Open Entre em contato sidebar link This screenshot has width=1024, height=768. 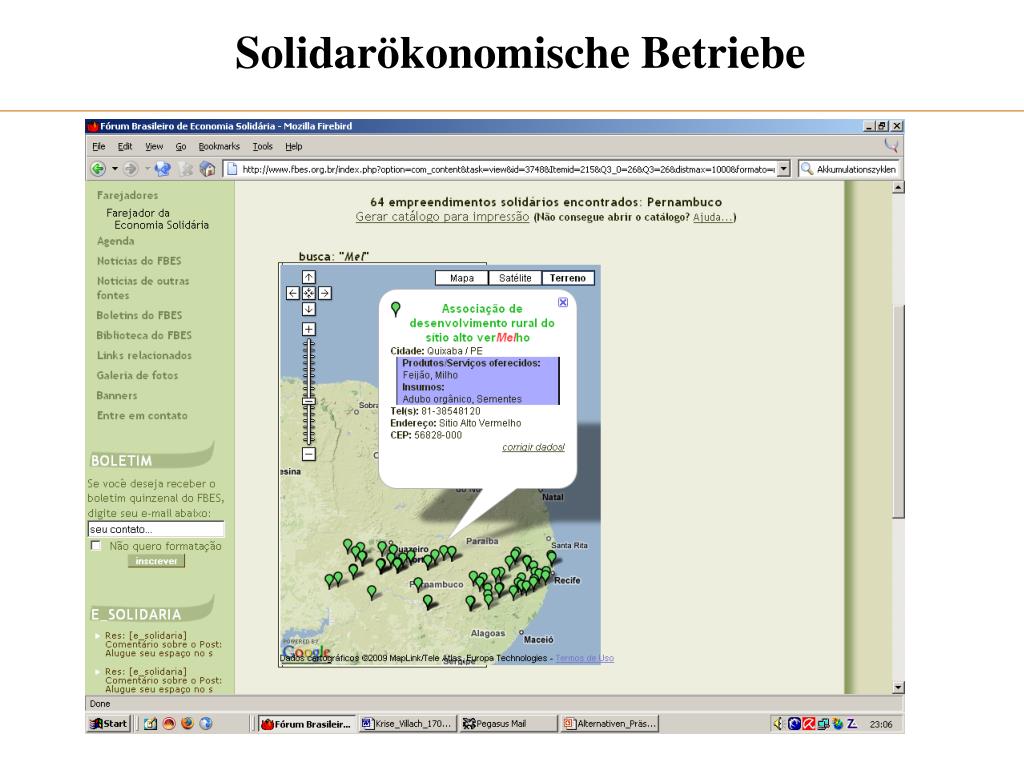(142, 415)
